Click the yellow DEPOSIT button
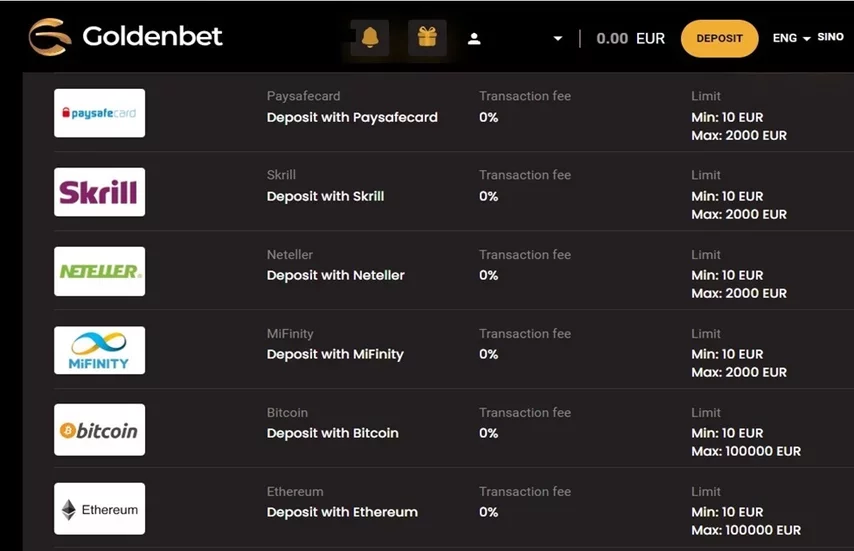854x551 pixels. (719, 39)
